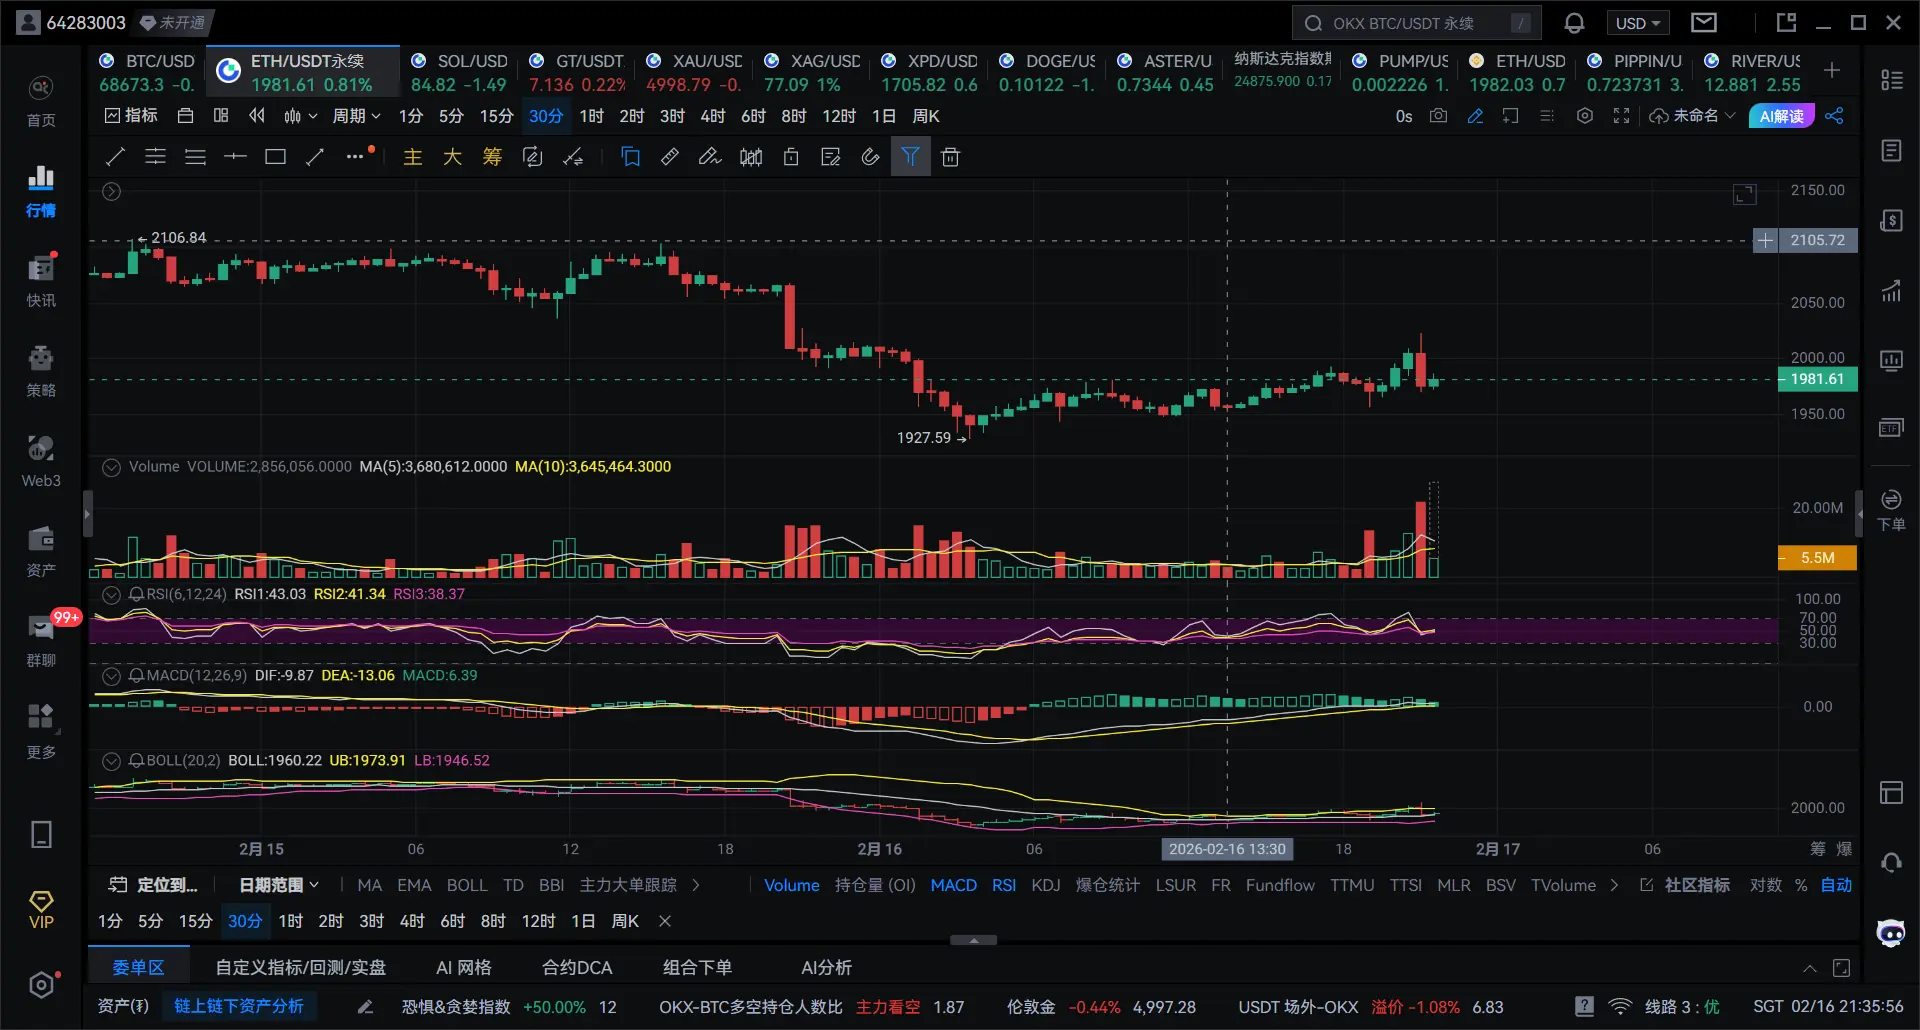The width and height of the screenshot is (1920, 1030).
Task: Open the AI 网格 tab
Action: [464, 968]
